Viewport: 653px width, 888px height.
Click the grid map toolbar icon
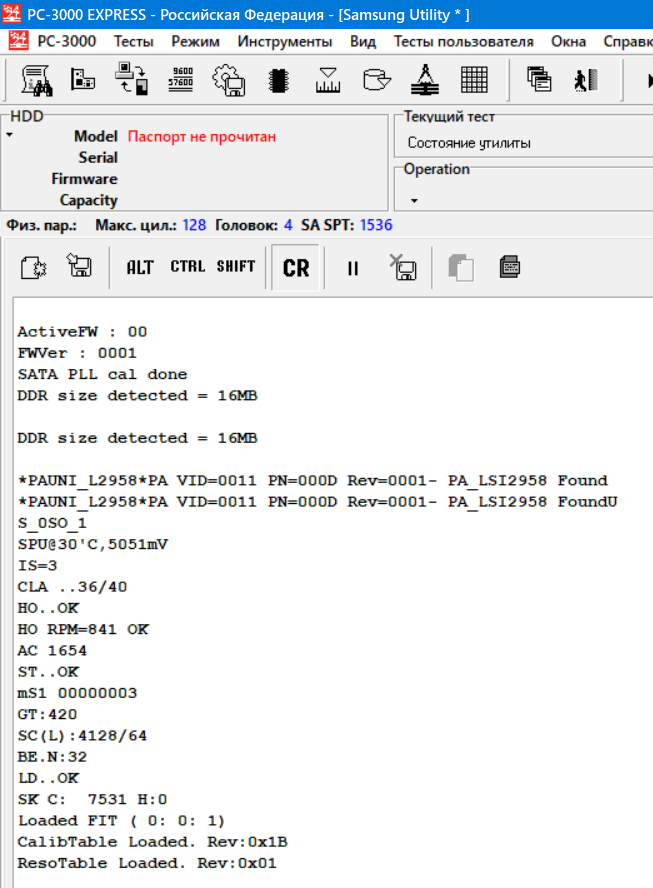[474, 79]
